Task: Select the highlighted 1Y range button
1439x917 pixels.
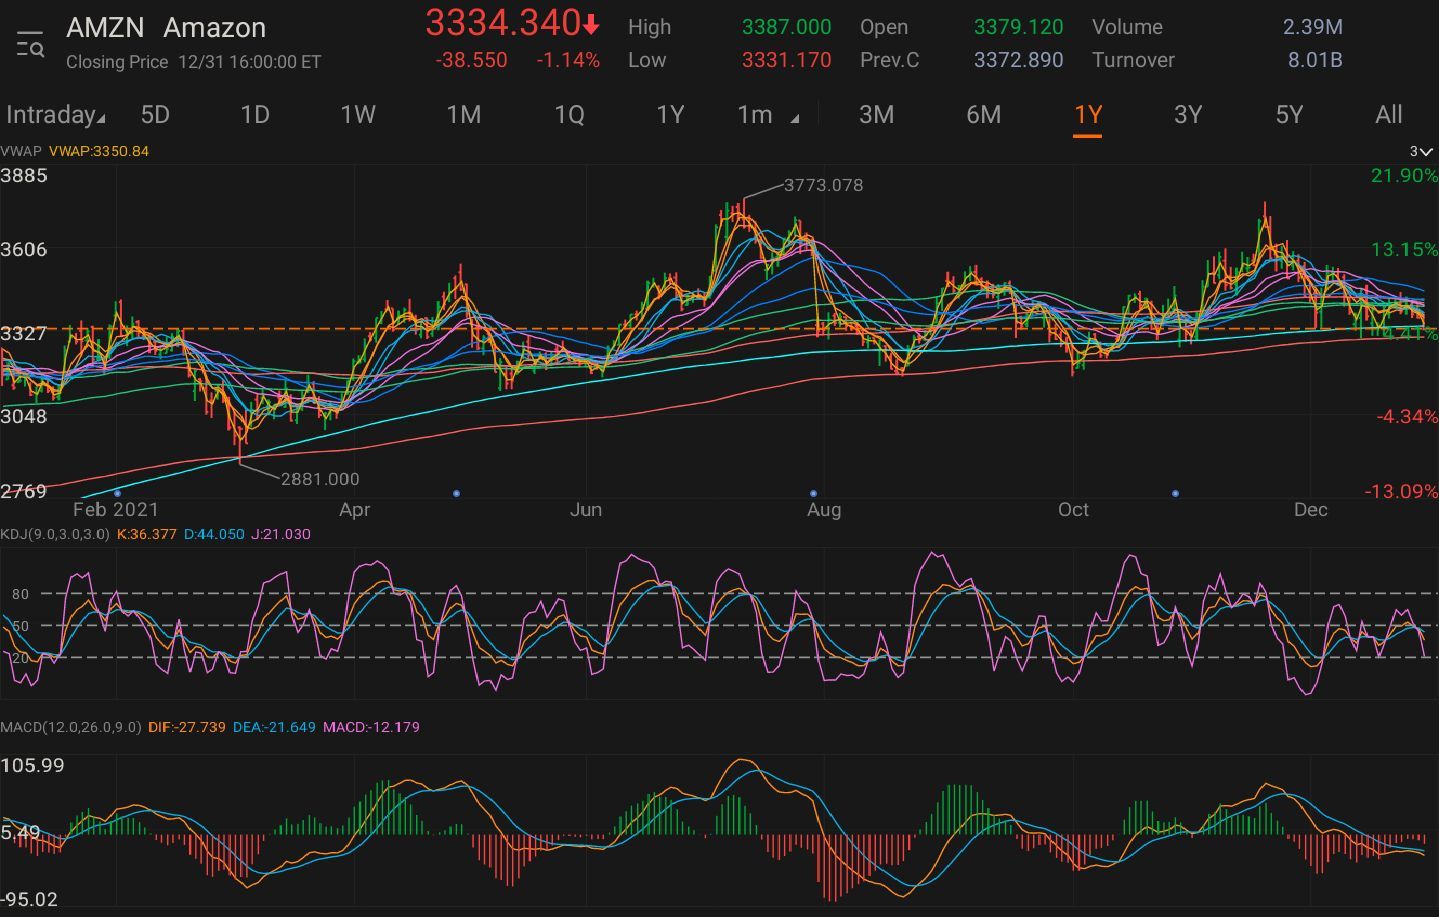Action: (x=1088, y=114)
